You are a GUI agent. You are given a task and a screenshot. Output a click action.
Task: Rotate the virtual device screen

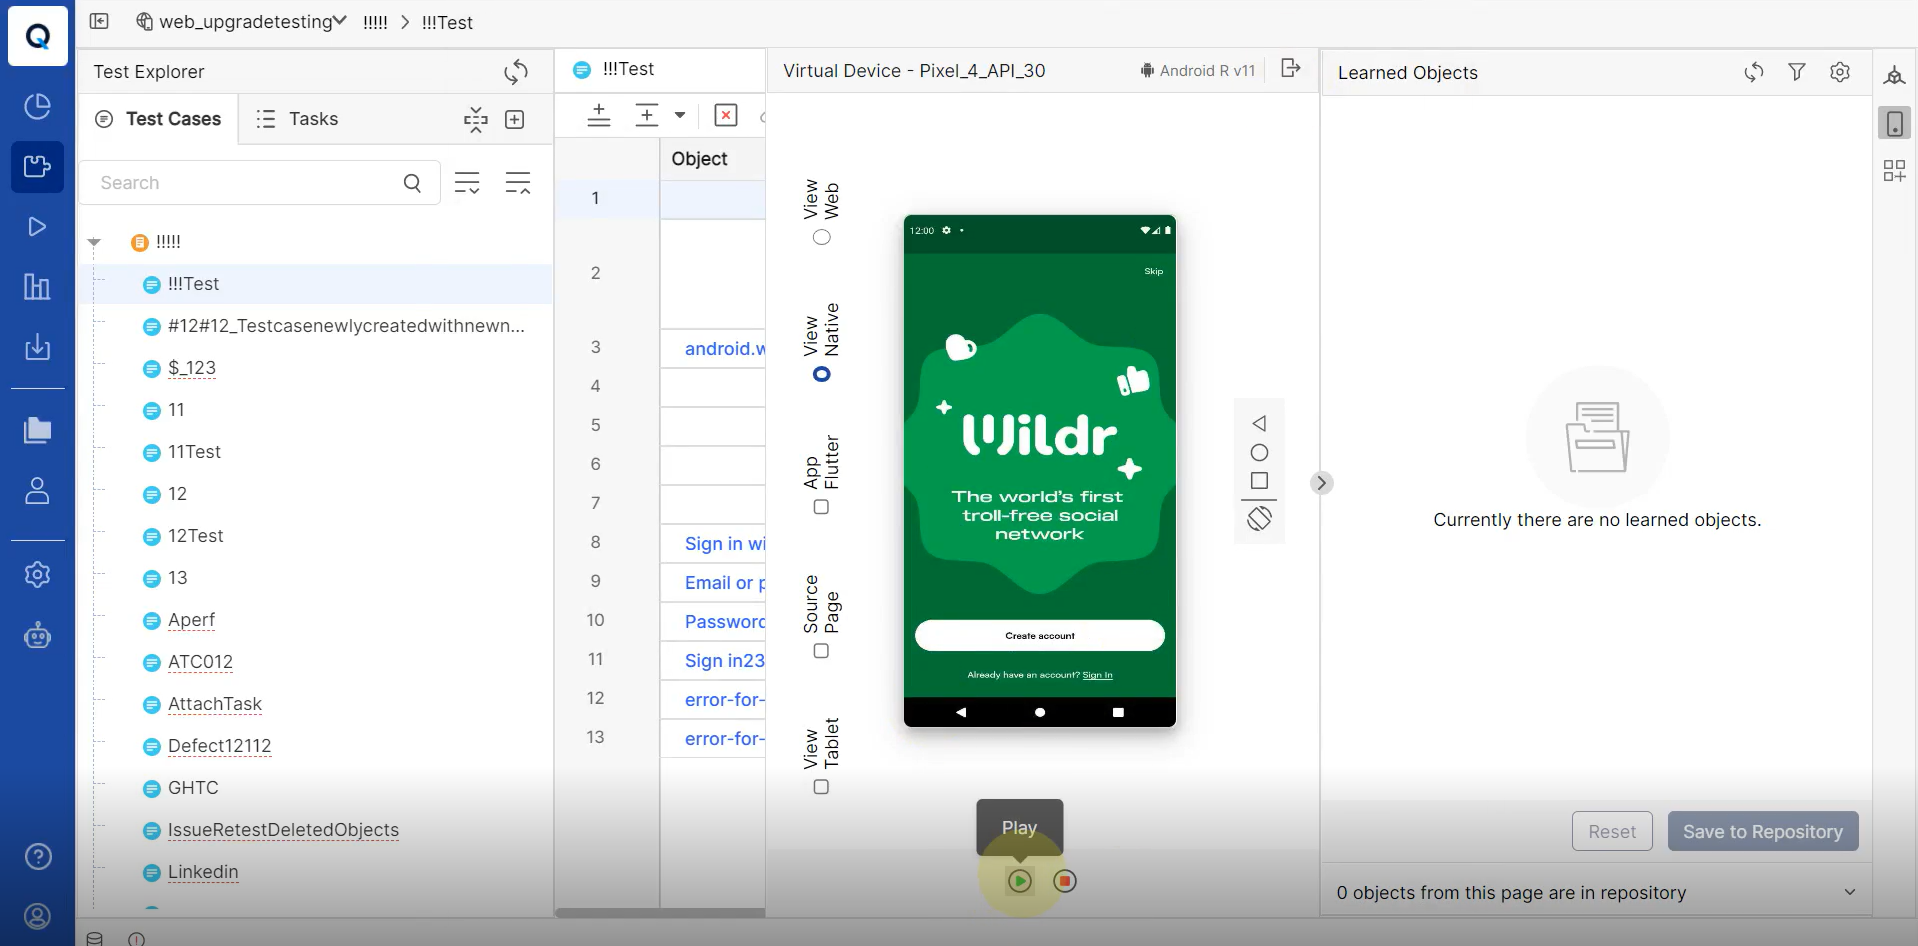(1259, 518)
